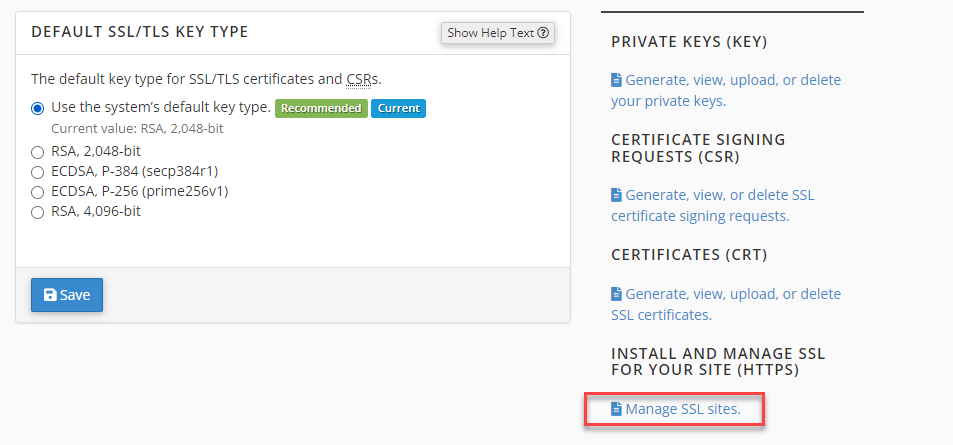This screenshot has width=953, height=445.
Task: Click the document icon beside SSL certificates link
Action: tap(617, 294)
